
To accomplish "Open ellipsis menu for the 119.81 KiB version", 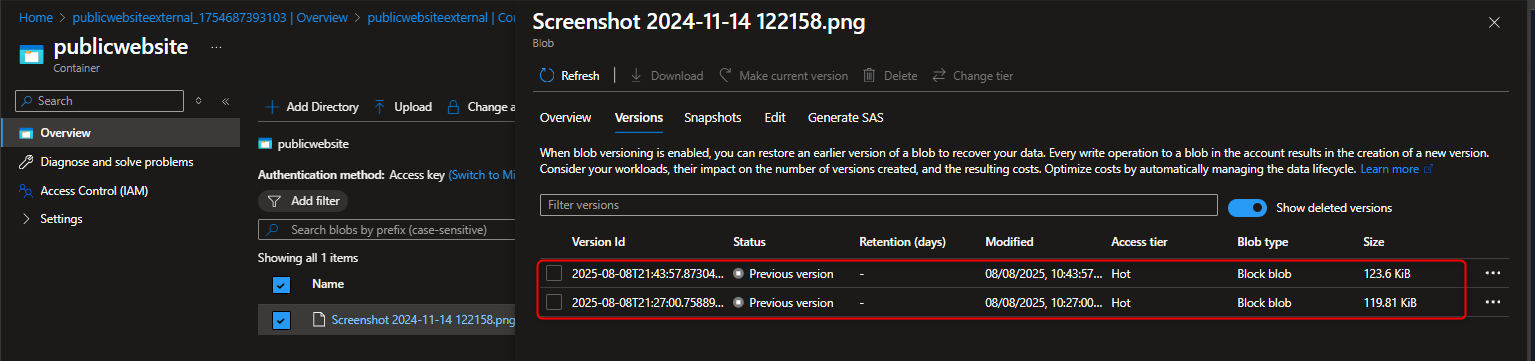I will coord(1493,302).
